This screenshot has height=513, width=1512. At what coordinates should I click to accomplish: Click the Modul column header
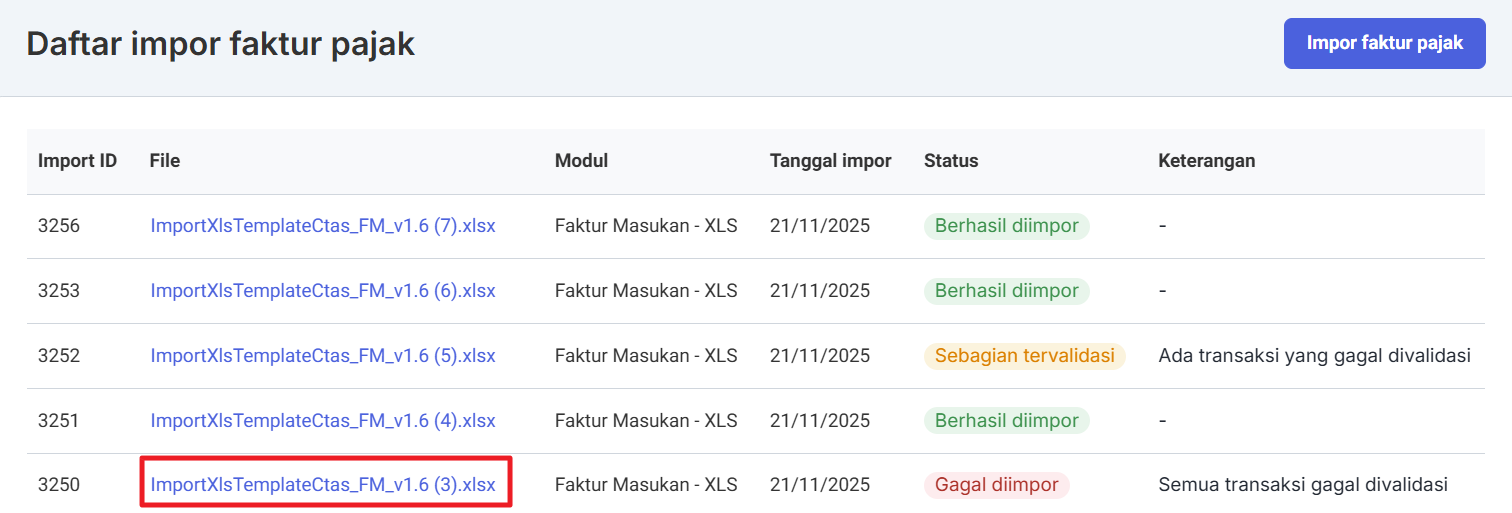pos(581,161)
